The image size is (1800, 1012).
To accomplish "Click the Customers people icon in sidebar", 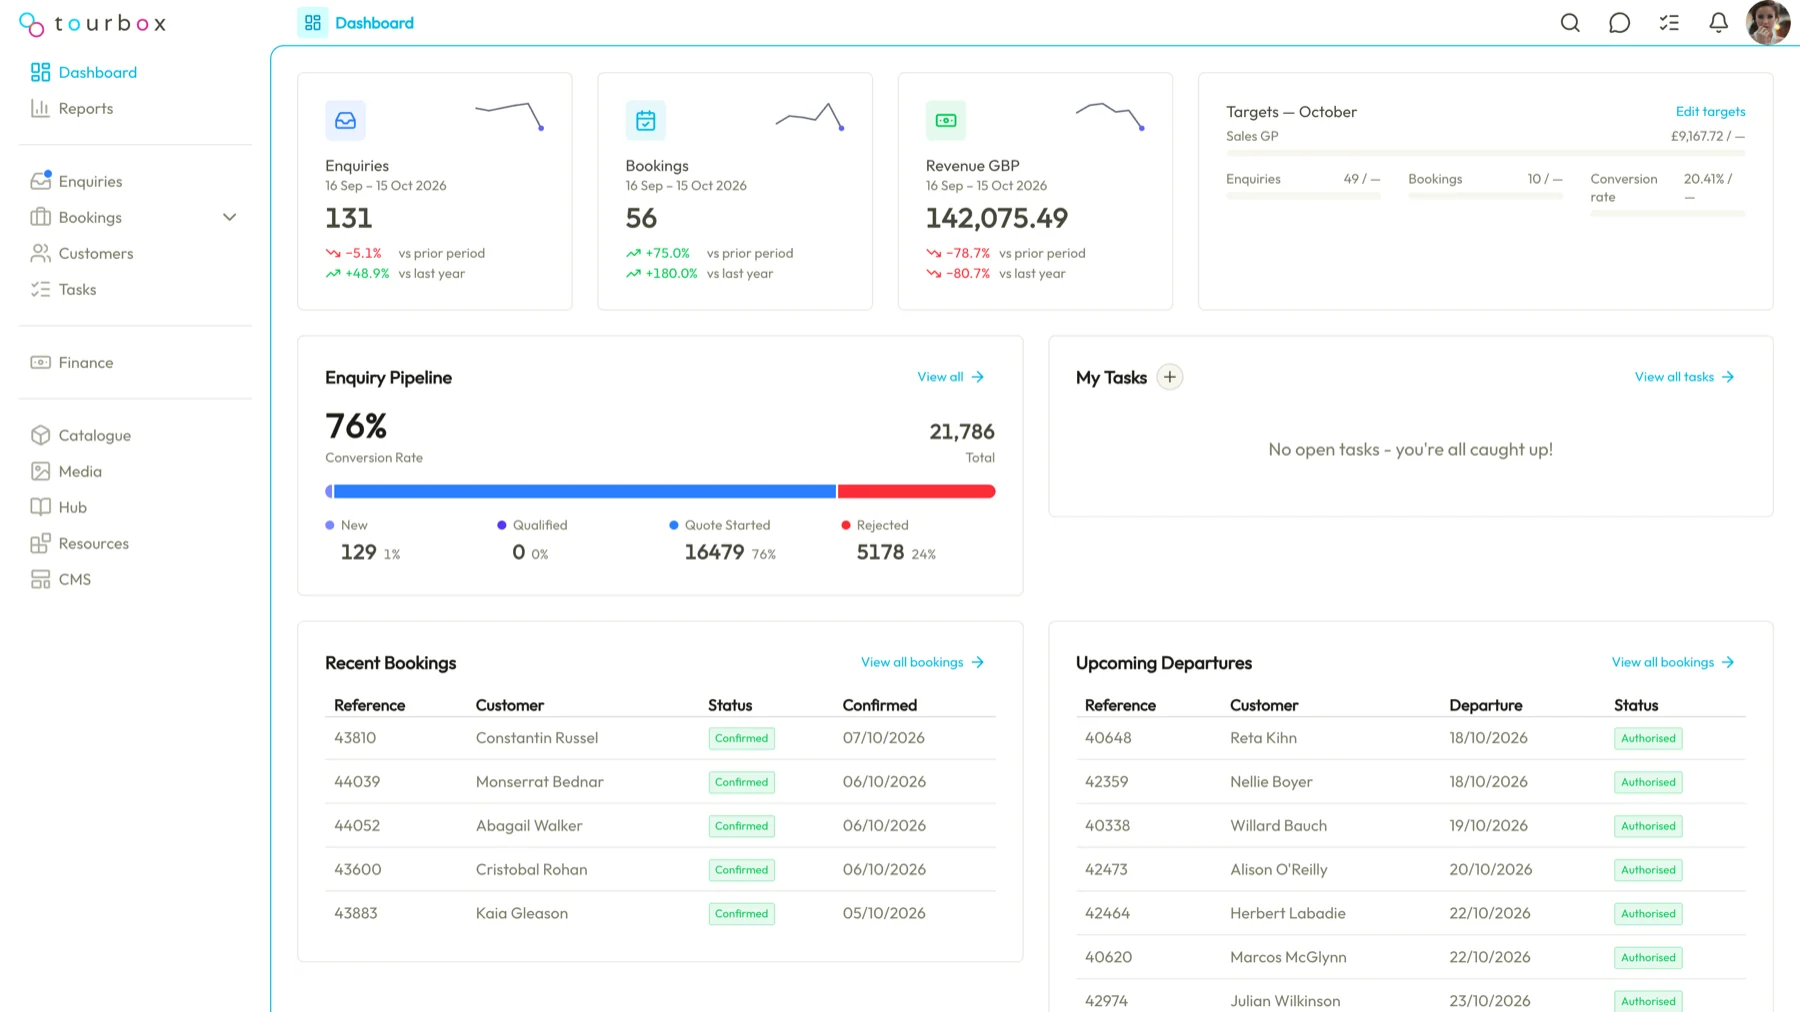I will click(40, 253).
